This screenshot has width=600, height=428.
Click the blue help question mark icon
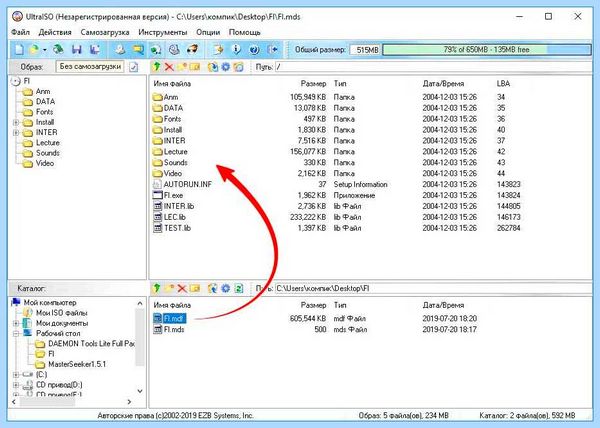pyautogui.click(x=254, y=49)
